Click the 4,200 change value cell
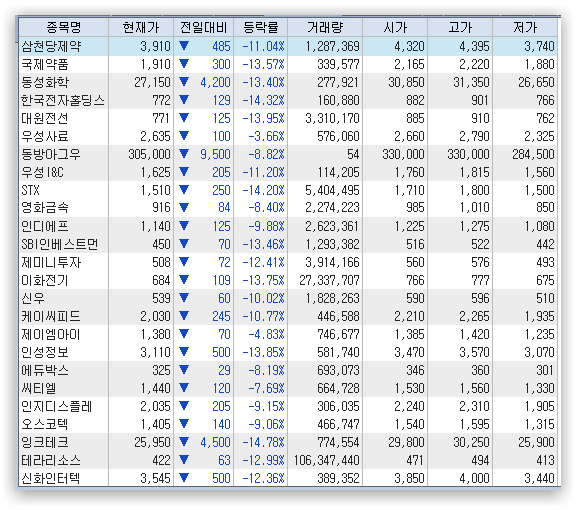This screenshot has width=576, height=510. tap(215, 82)
